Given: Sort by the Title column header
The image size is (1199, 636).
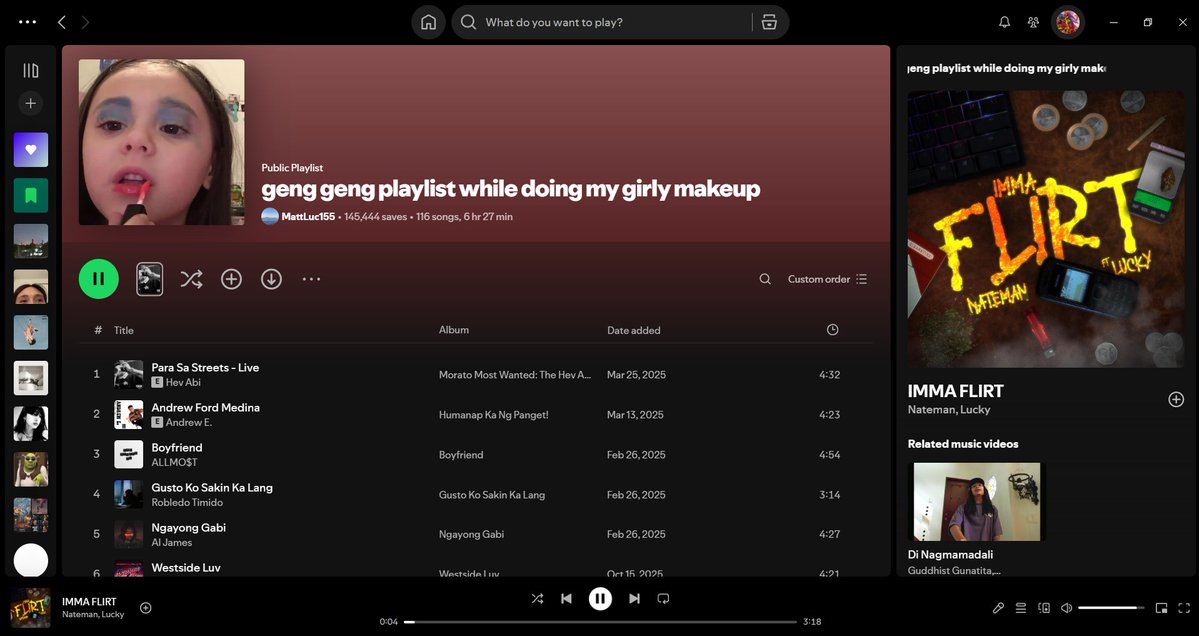Looking at the screenshot, I should coord(124,330).
